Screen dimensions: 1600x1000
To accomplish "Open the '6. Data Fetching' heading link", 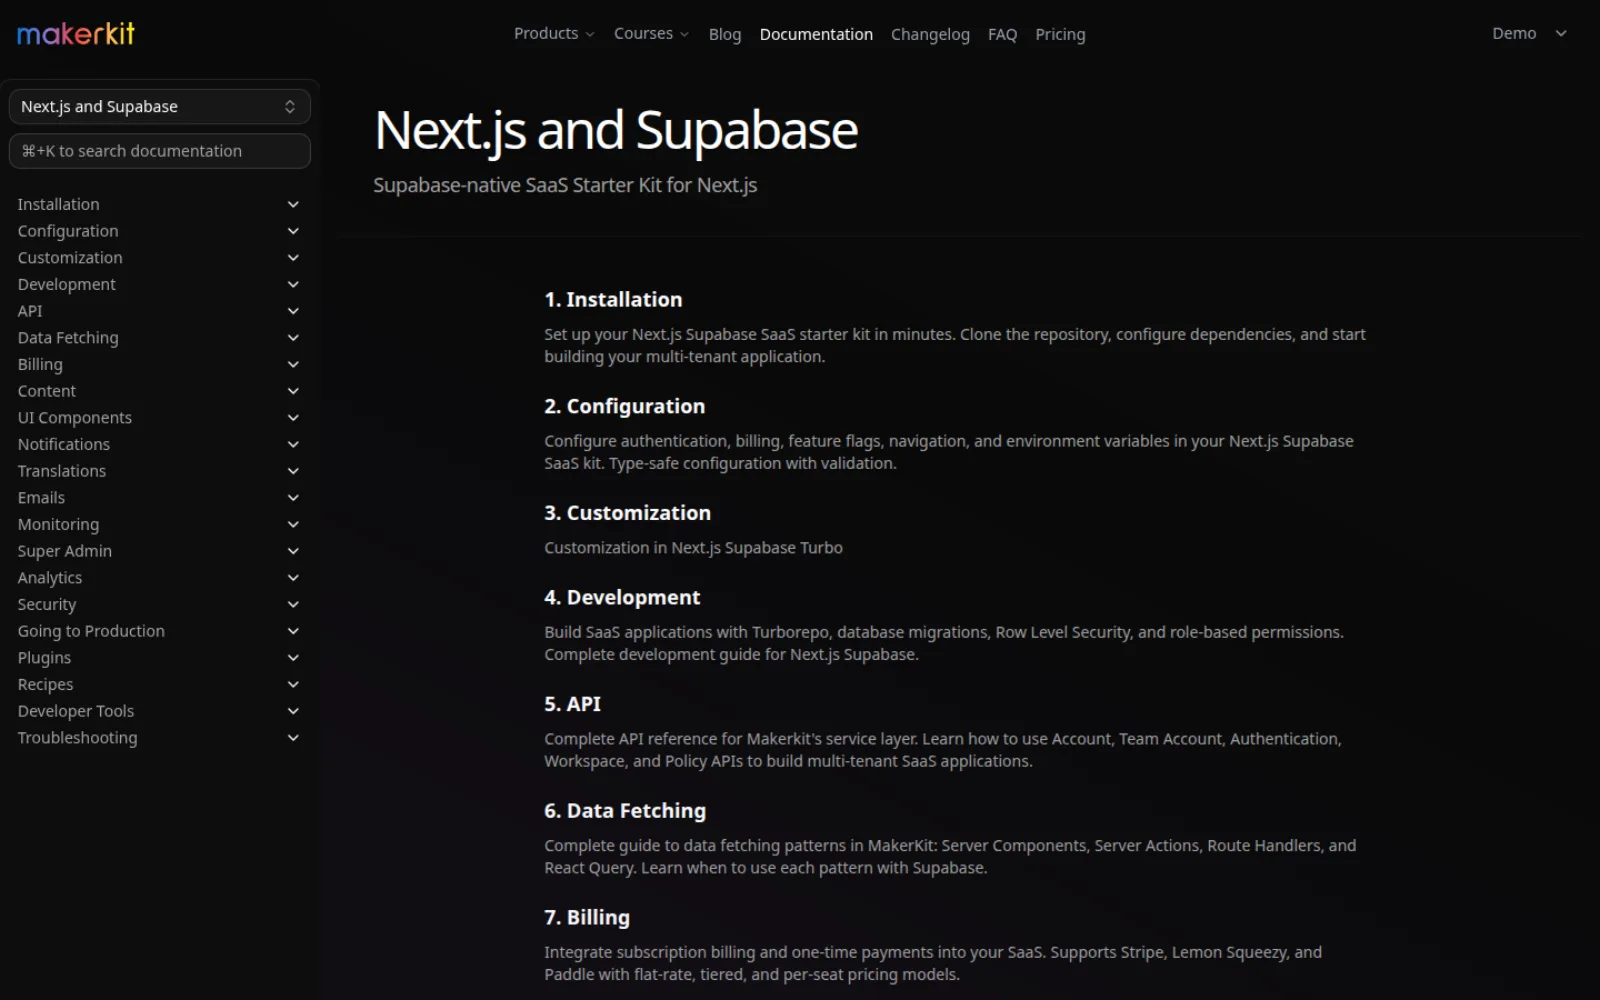I will tap(625, 811).
